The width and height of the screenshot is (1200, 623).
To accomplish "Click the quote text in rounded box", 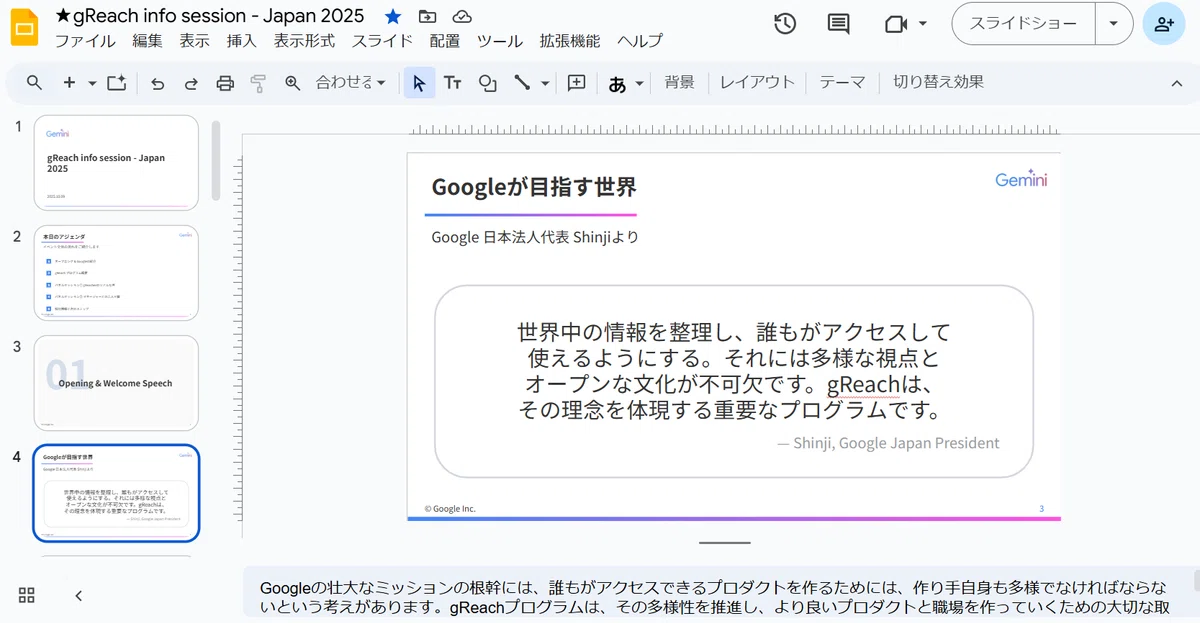I will click(x=733, y=371).
